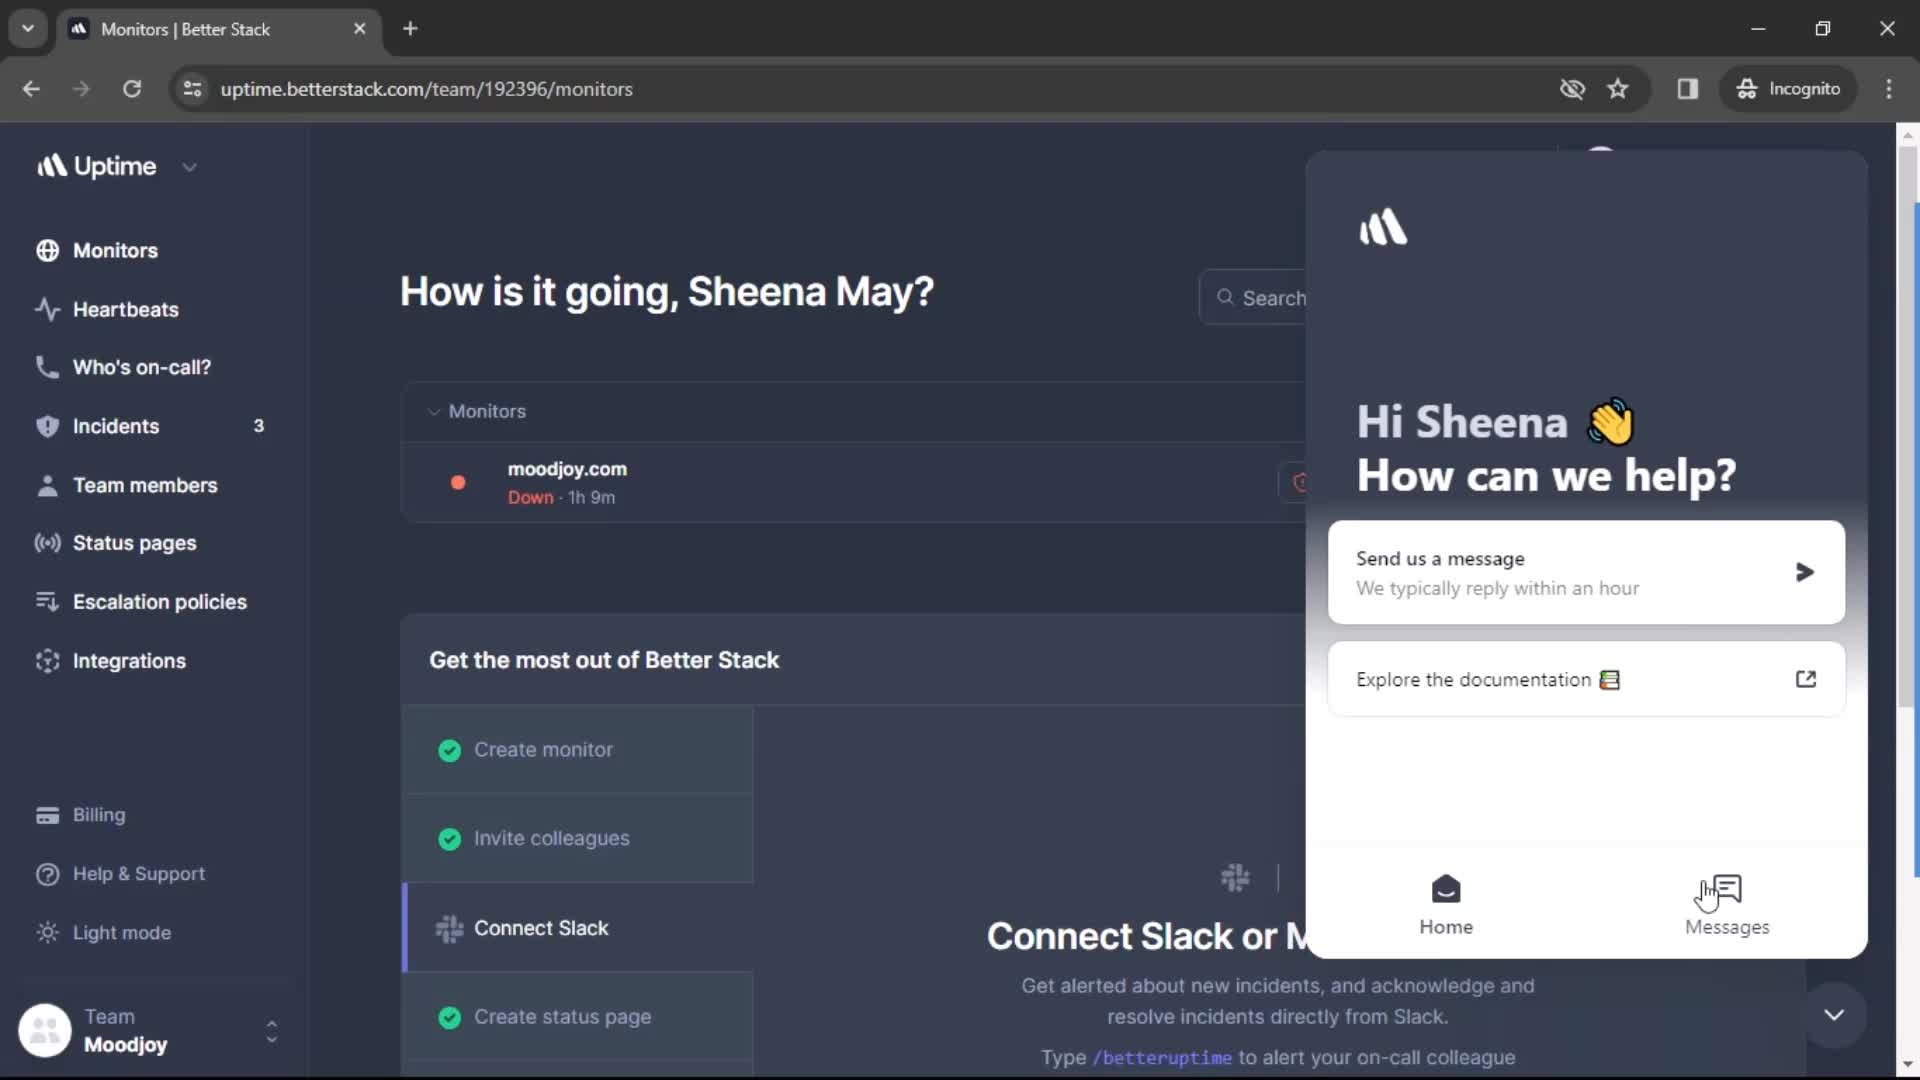1920x1080 pixels.
Task: Click the pulse icon beside Heartbeats
Action: click(x=47, y=309)
